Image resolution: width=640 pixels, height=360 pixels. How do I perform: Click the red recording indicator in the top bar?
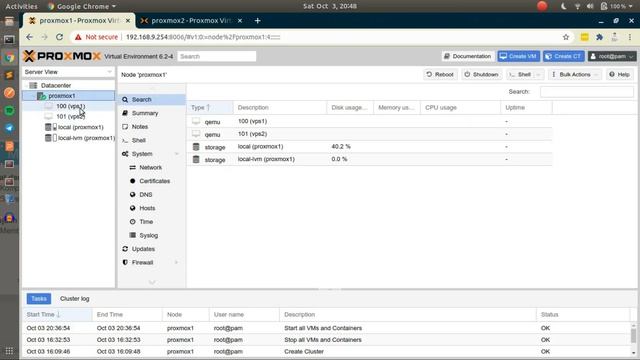542,6
